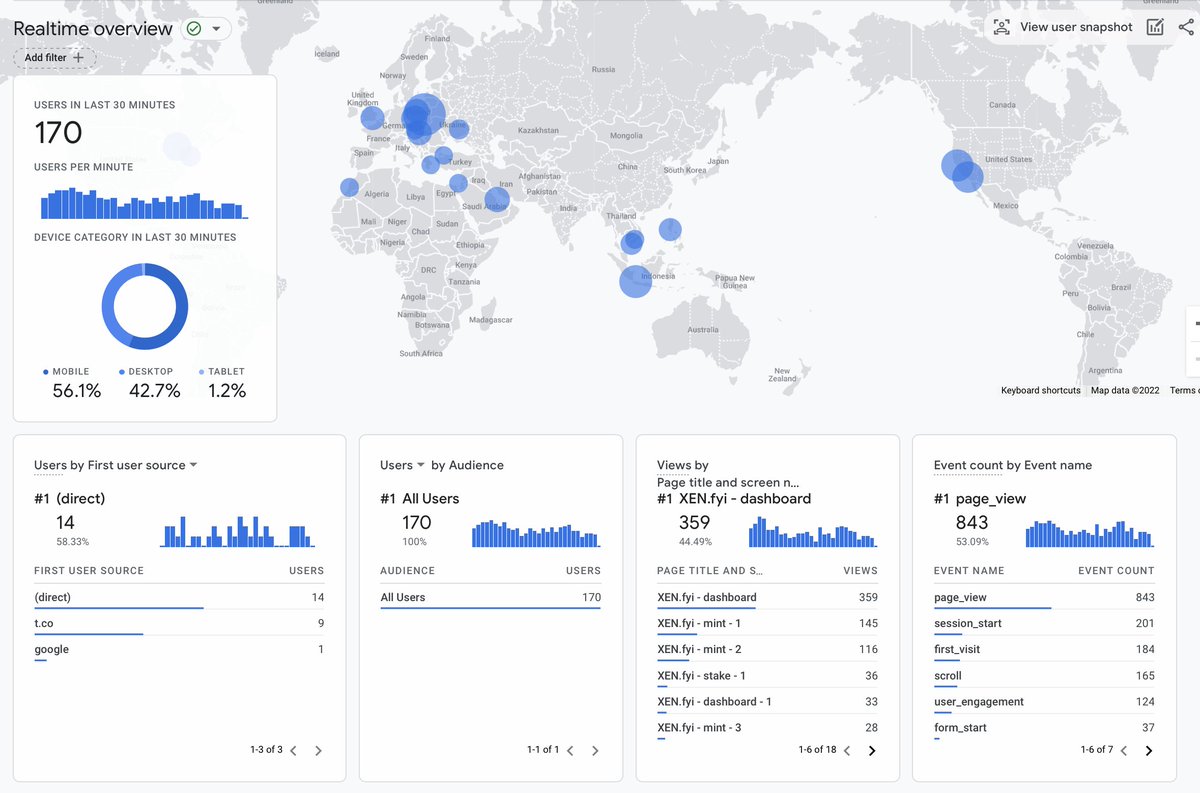The height and width of the screenshot is (793, 1200).
Task: Click the green check status icon
Action: tap(194, 29)
